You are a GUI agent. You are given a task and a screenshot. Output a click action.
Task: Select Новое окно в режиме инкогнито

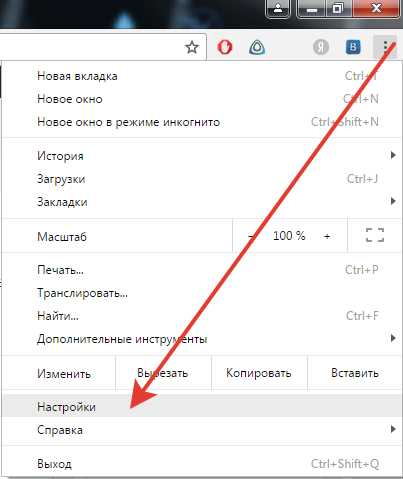coord(201,122)
